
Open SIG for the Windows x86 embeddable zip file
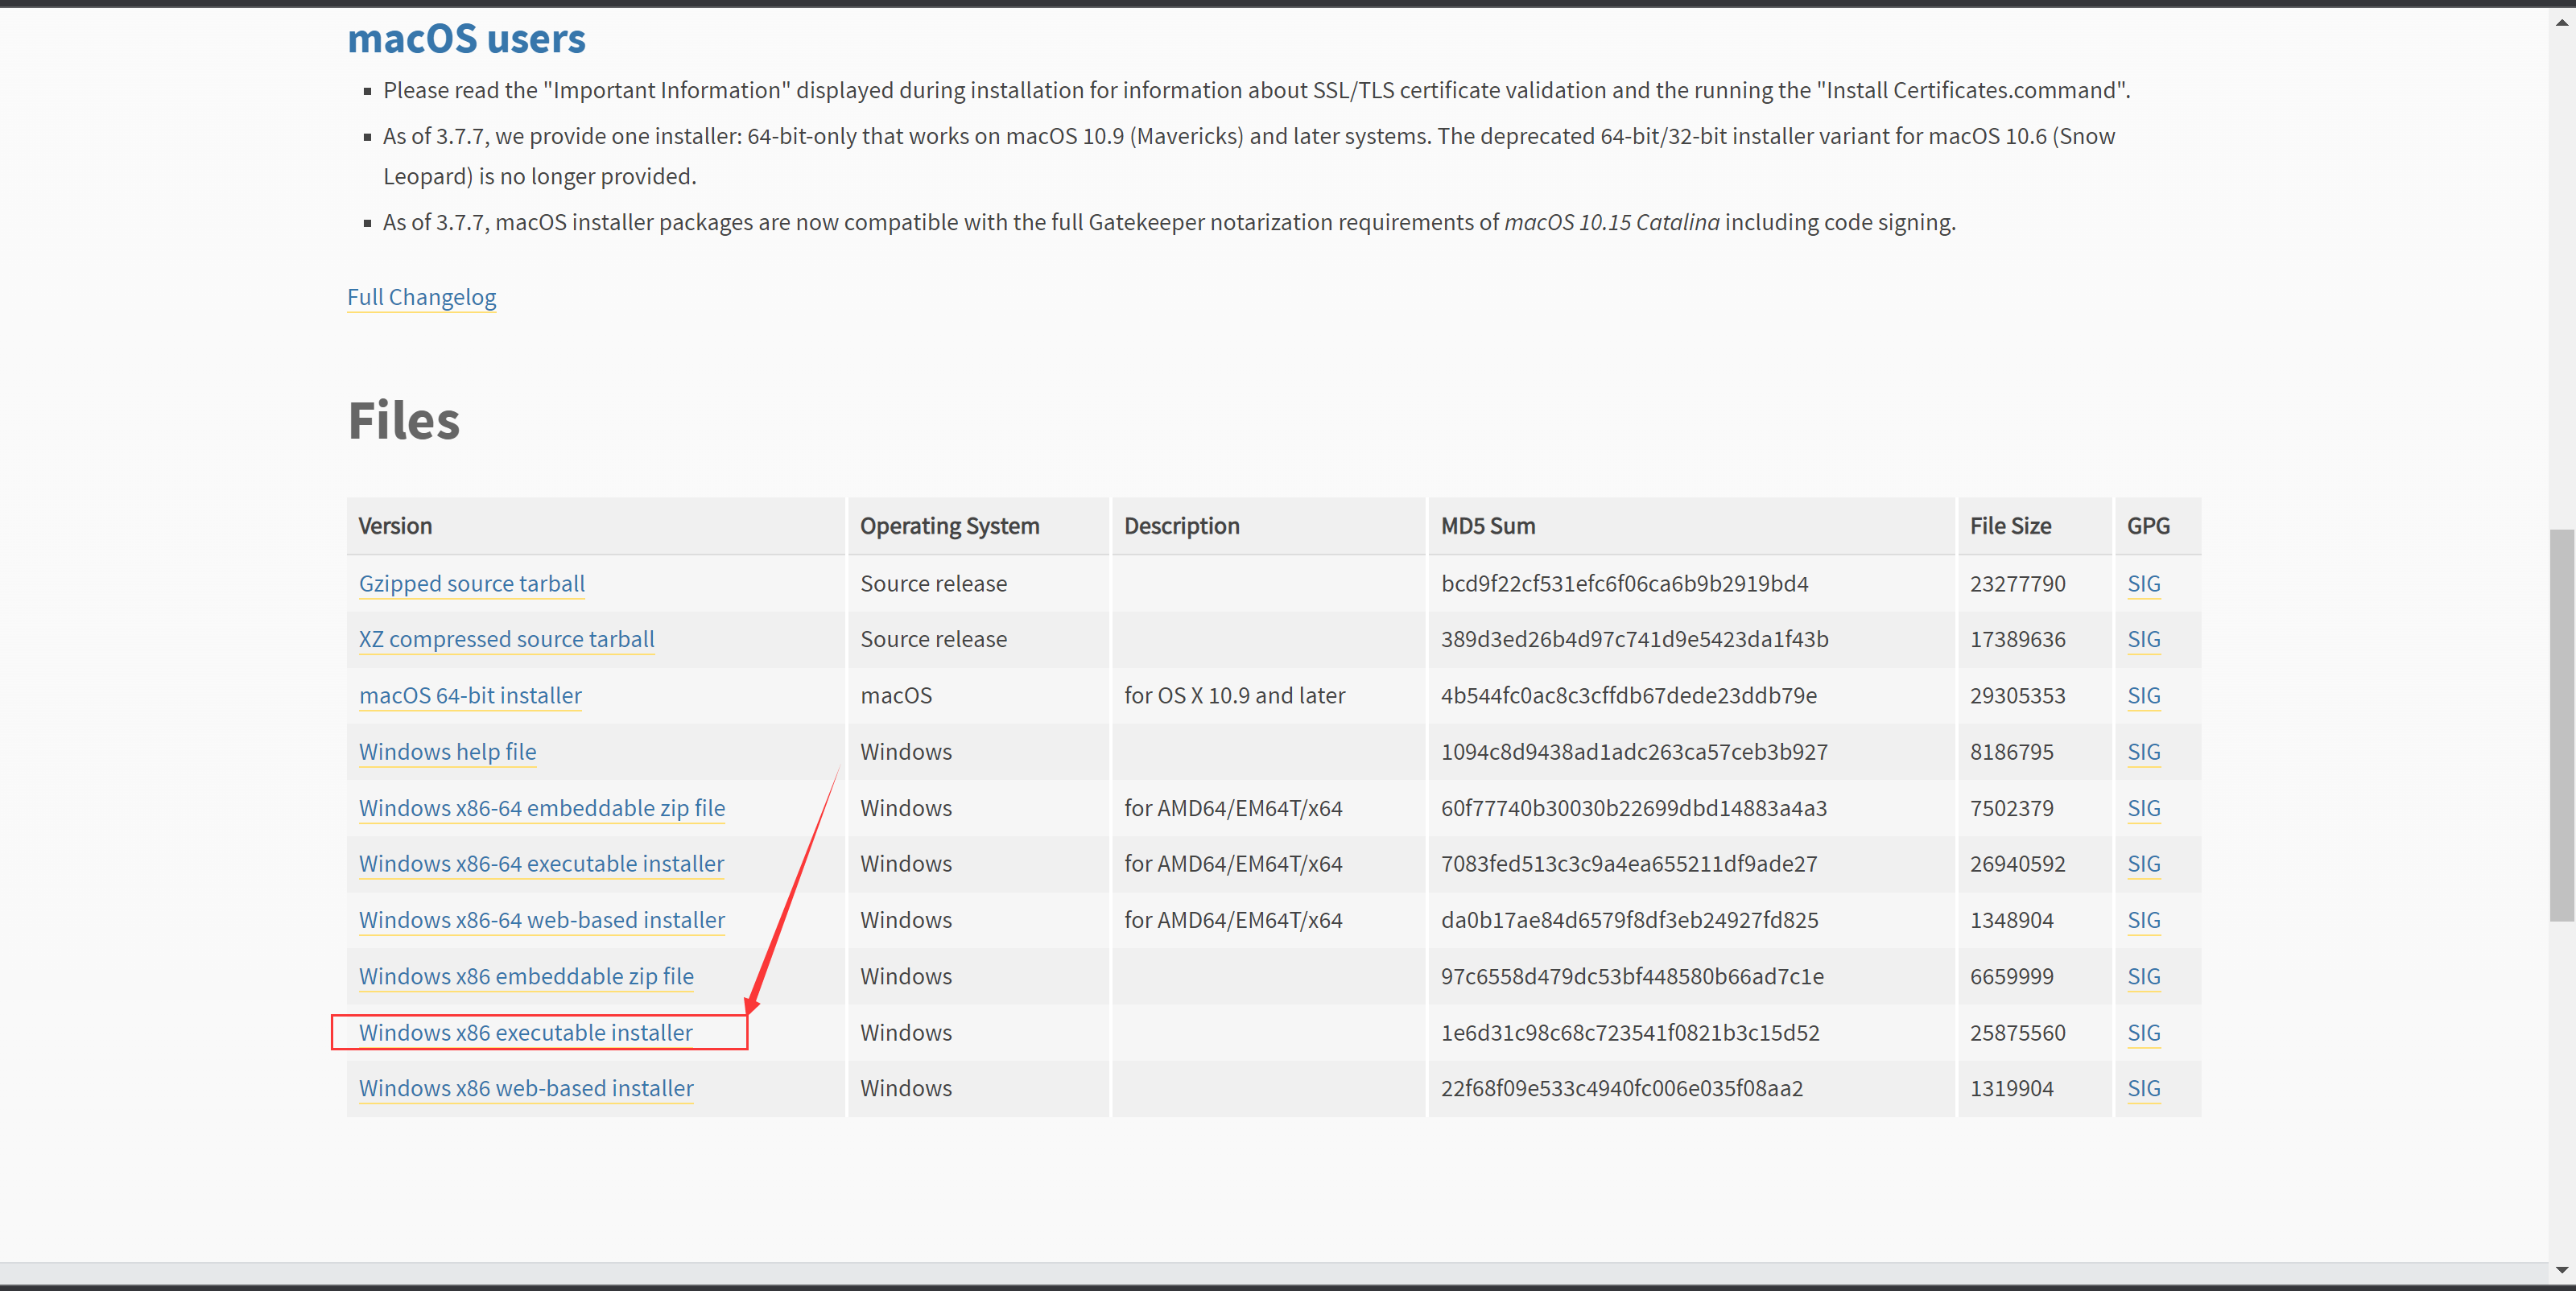point(2144,976)
